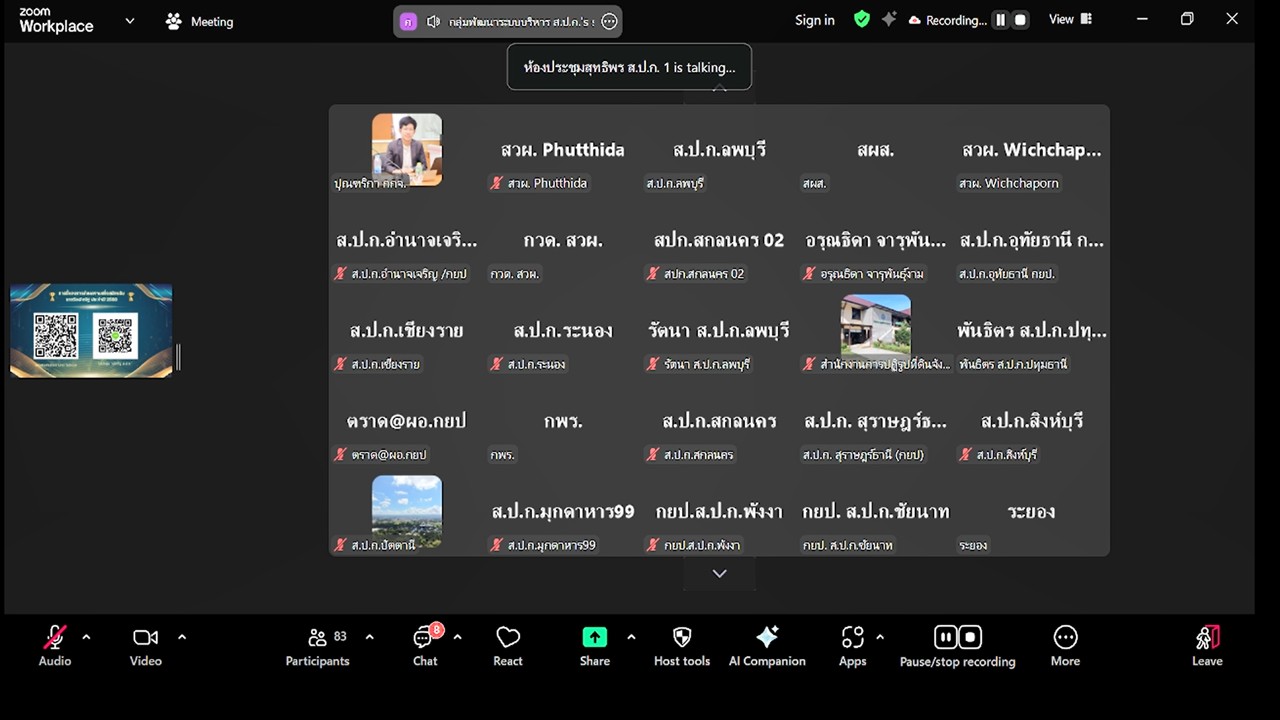Image resolution: width=1280 pixels, height=720 pixels.
Task: Select the ส.ป.ก.อุทัยธานี participant tile
Action: 1032,241
